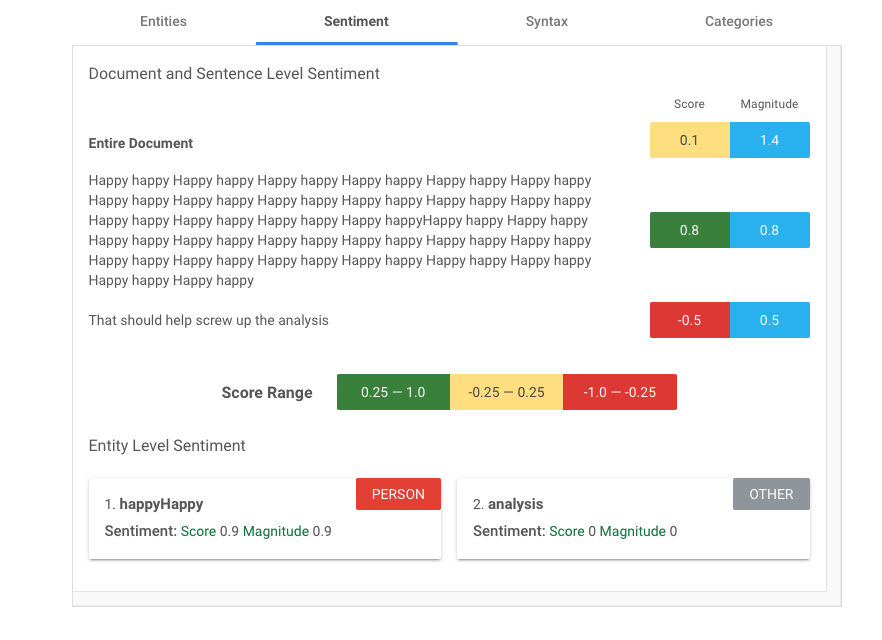The height and width of the screenshot is (640, 882).
Task: Click the blue 0.5 magnitude box
Action: [x=769, y=320]
